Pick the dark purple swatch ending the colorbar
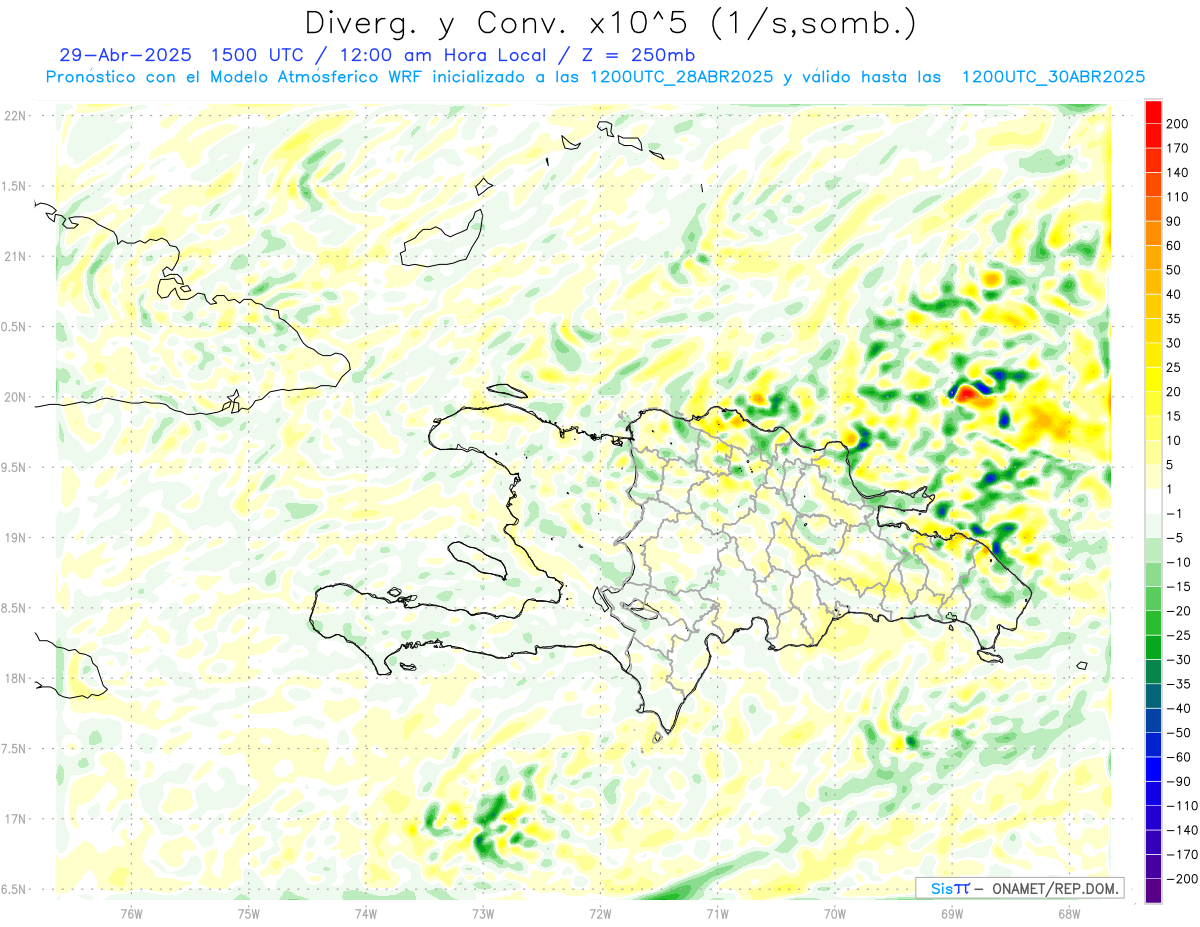 pyautogui.click(x=1153, y=891)
